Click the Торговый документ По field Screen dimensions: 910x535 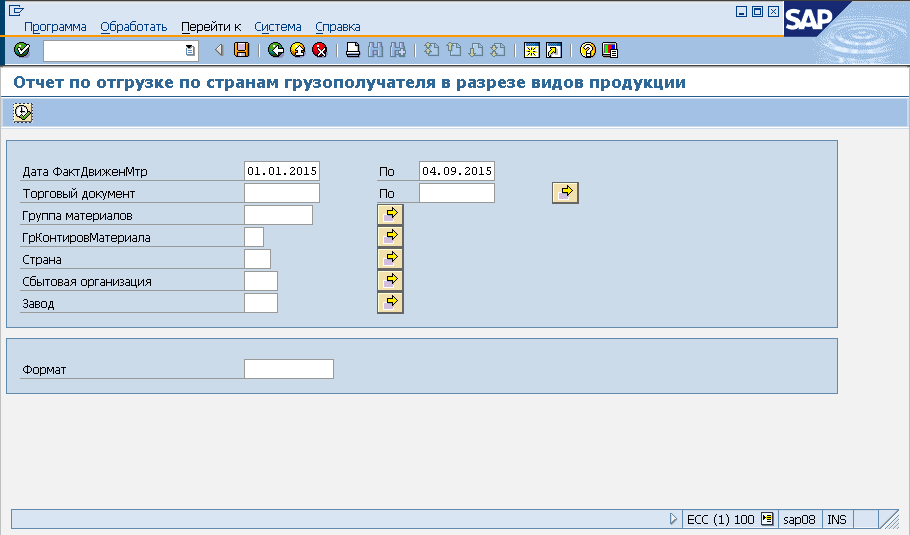click(457, 193)
